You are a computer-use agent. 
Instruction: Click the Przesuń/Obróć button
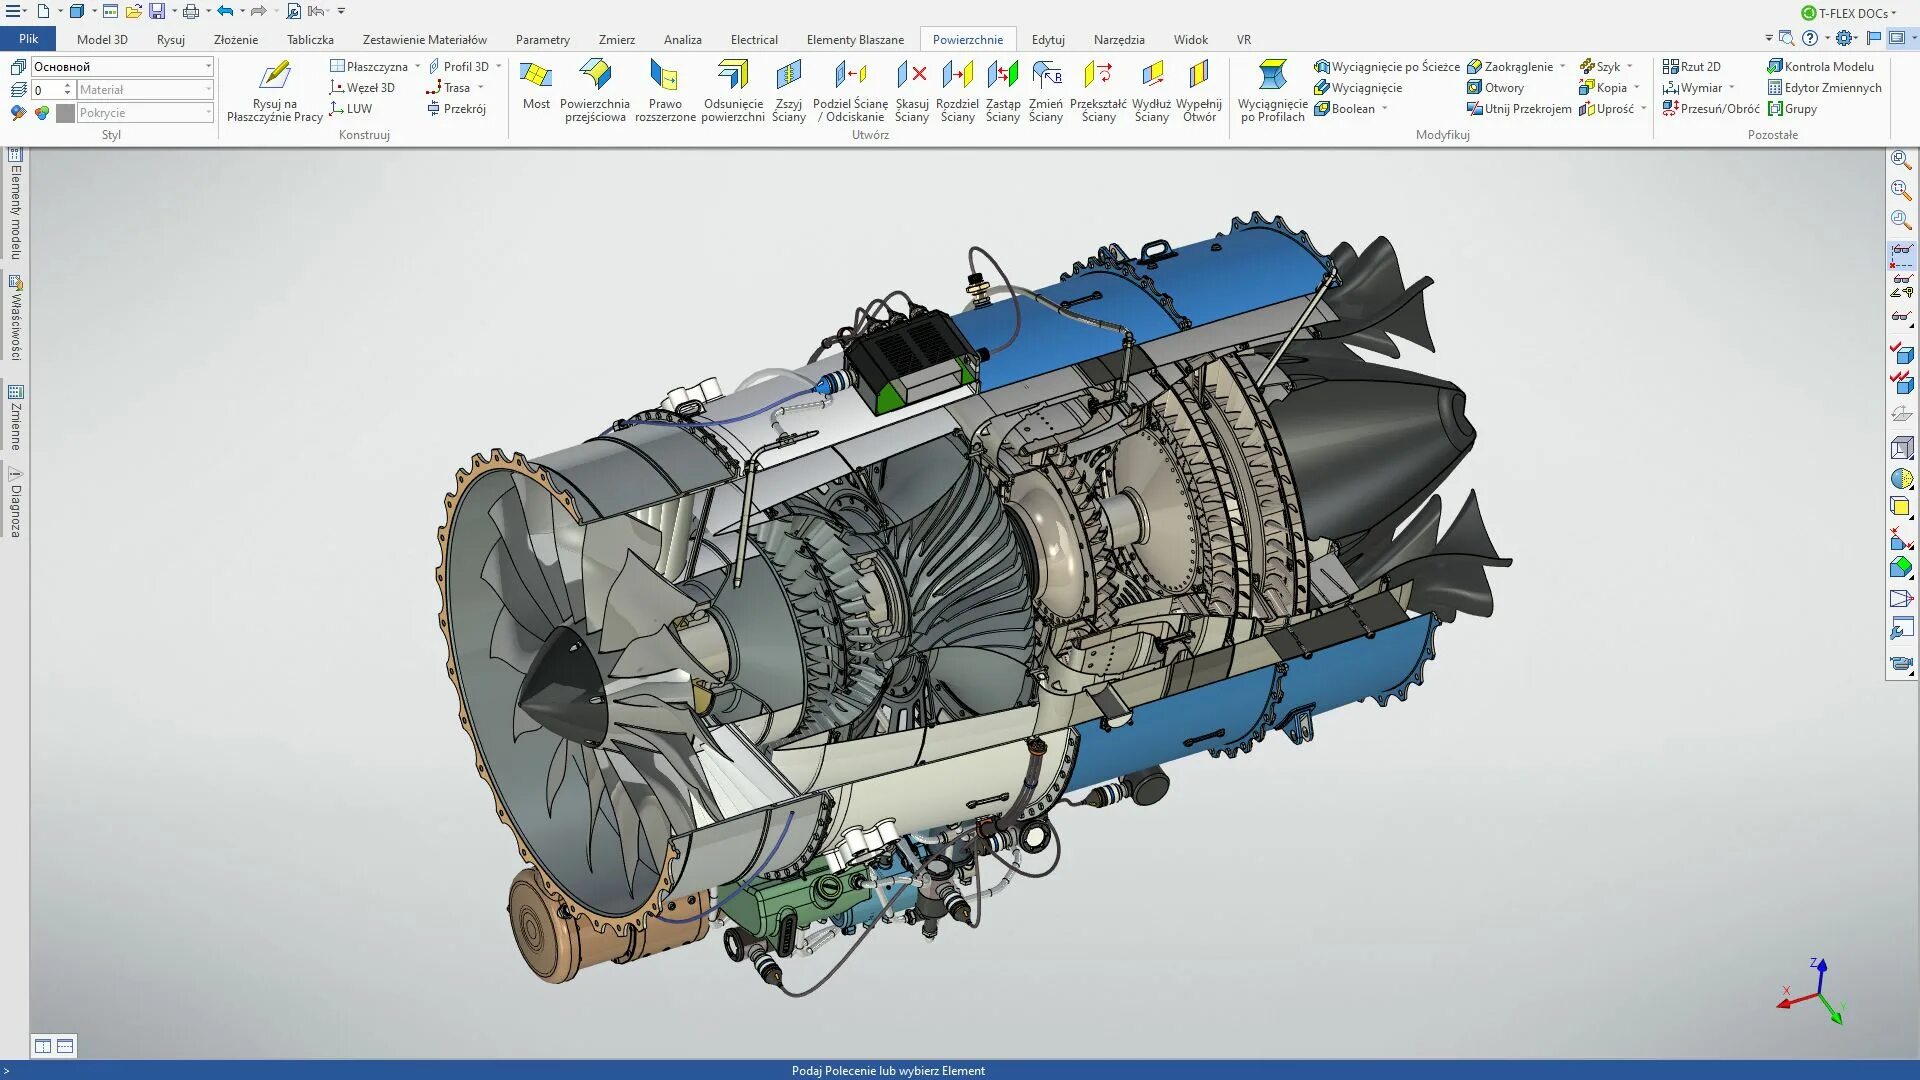[1712, 109]
